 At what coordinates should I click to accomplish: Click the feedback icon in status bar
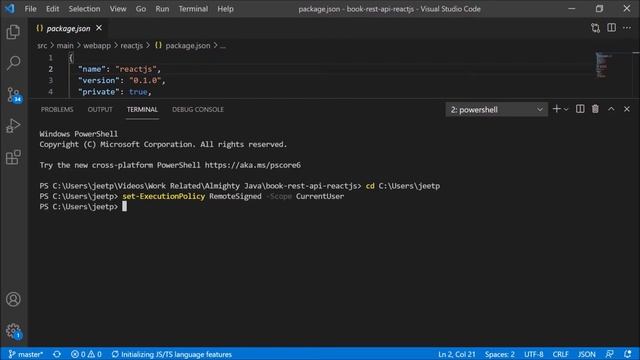pos(609,354)
